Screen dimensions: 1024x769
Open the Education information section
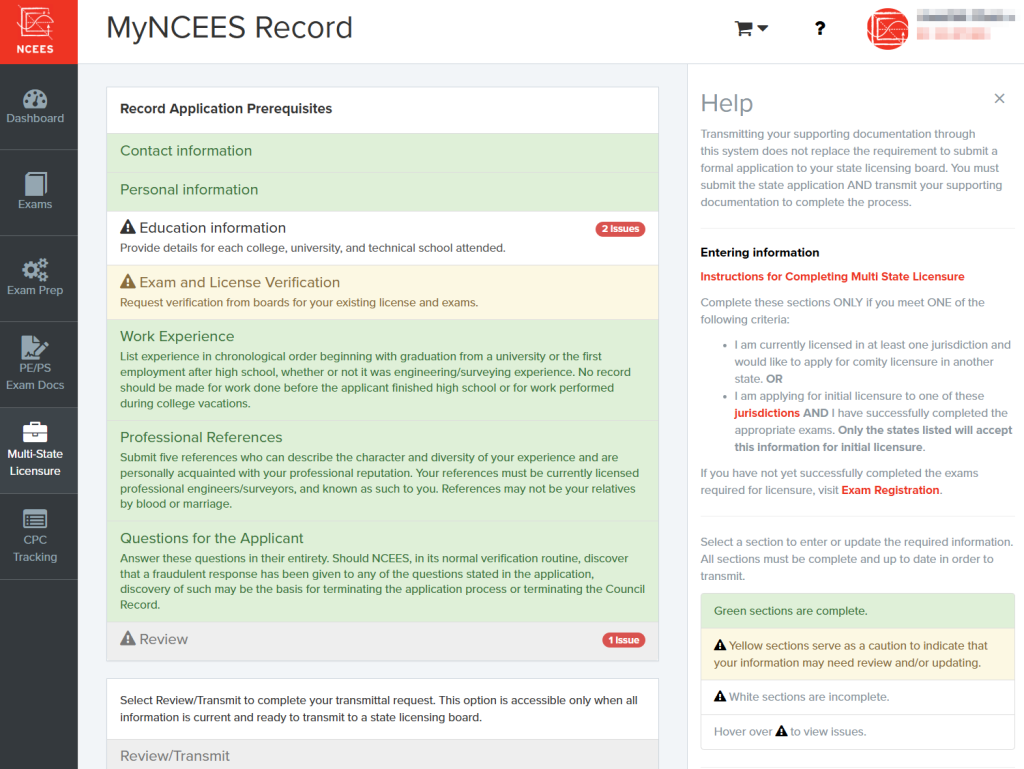coord(383,238)
